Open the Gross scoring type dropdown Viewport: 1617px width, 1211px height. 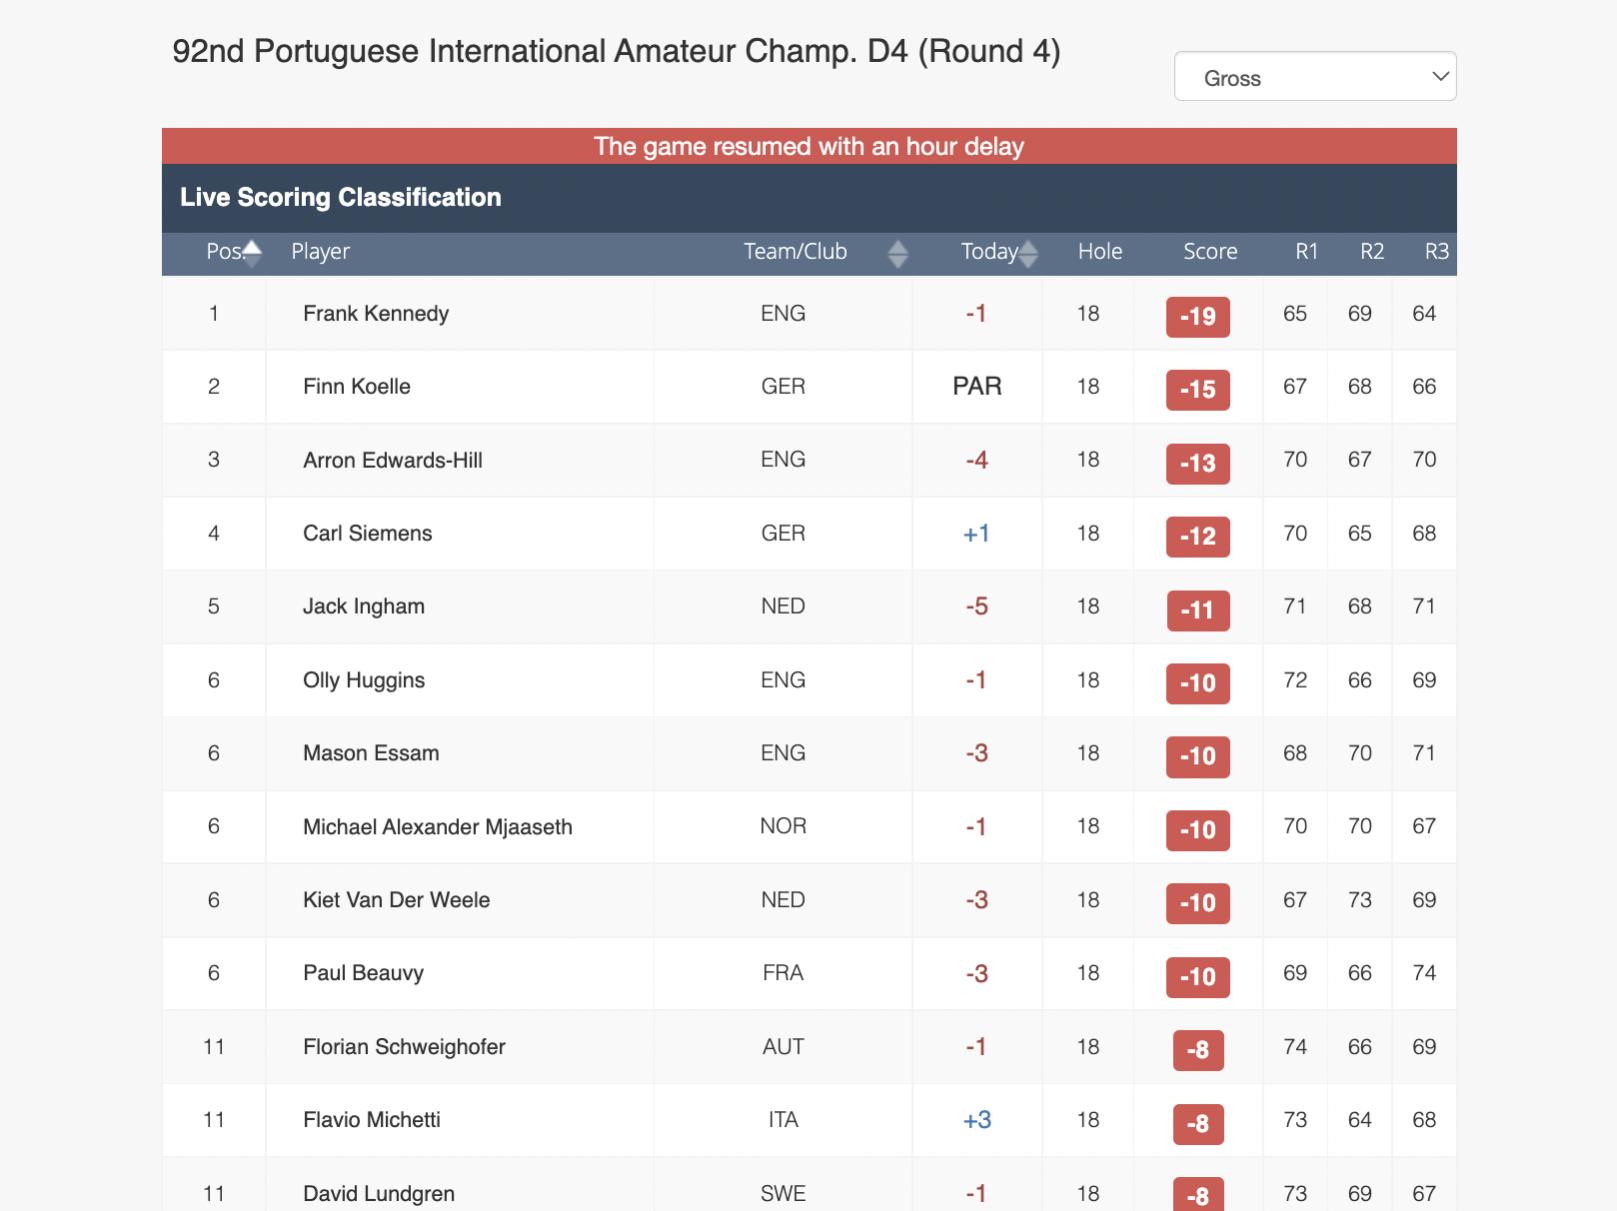tap(1314, 77)
